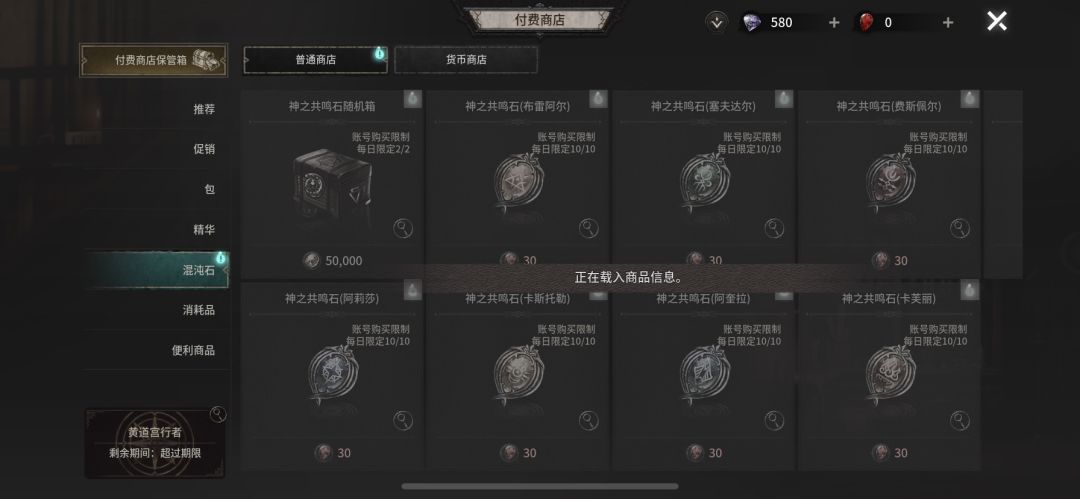Screen dimensions: 1080x499
Task: Click the magnifier icon on 神之共鸣石(卡芙丽)
Action: pos(960,420)
